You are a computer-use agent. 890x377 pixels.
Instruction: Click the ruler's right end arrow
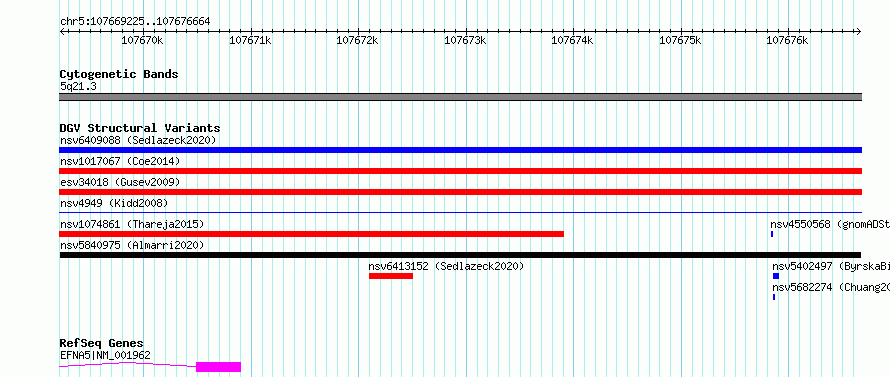[859, 31]
